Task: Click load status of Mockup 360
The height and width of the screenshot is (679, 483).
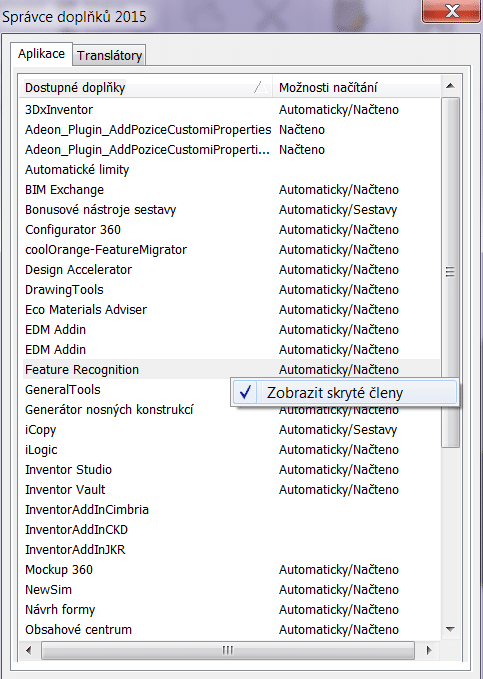Action: 339,569
